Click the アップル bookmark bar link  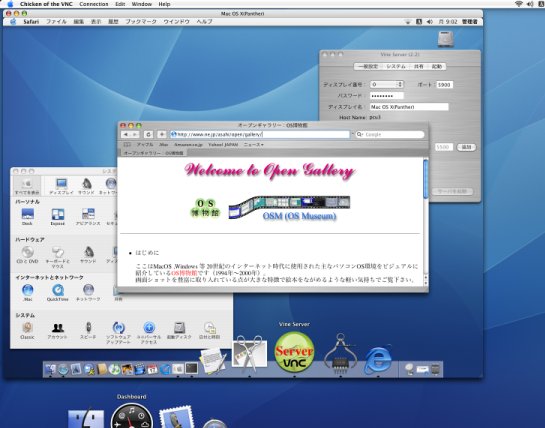144,144
